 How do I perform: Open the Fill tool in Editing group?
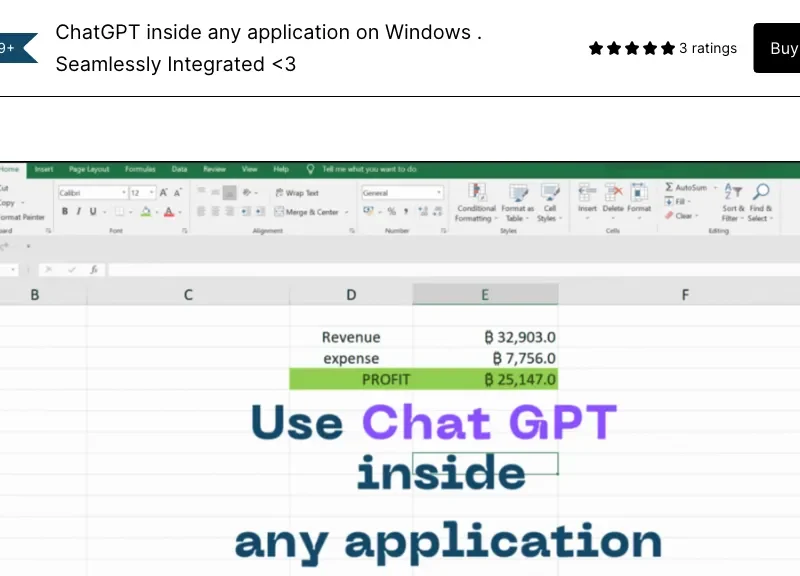677,202
